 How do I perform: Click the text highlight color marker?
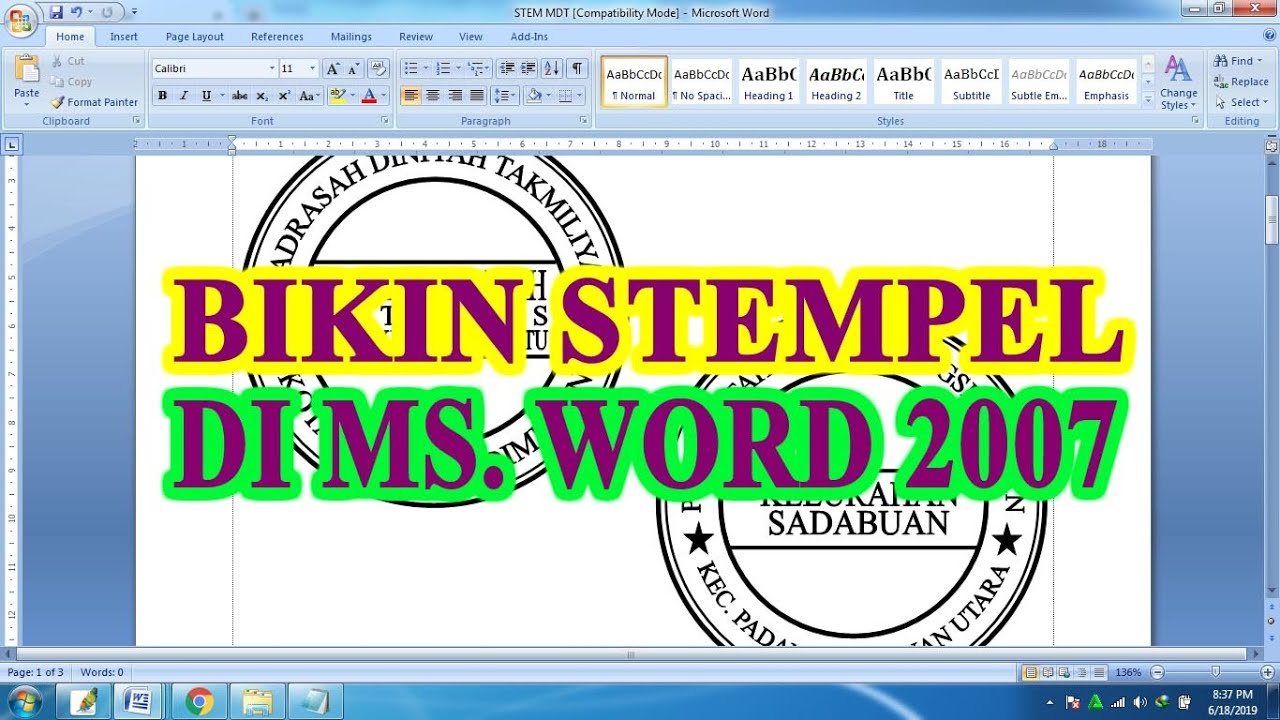(337, 96)
